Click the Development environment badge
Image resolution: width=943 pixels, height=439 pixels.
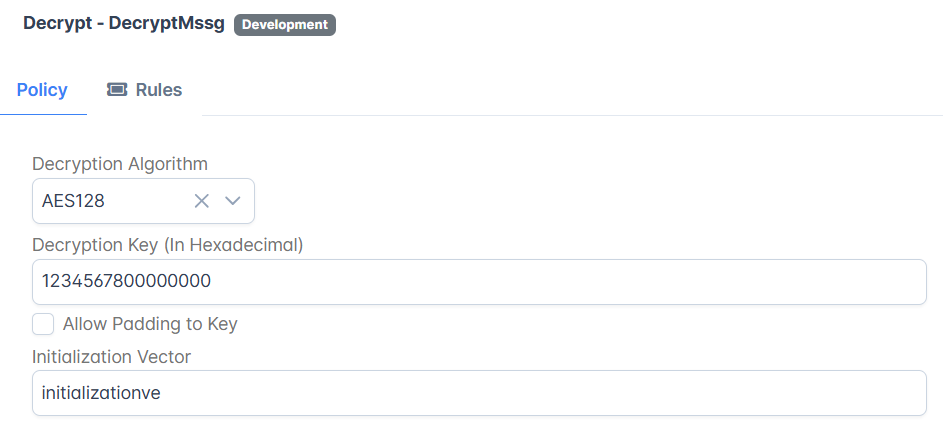click(284, 25)
